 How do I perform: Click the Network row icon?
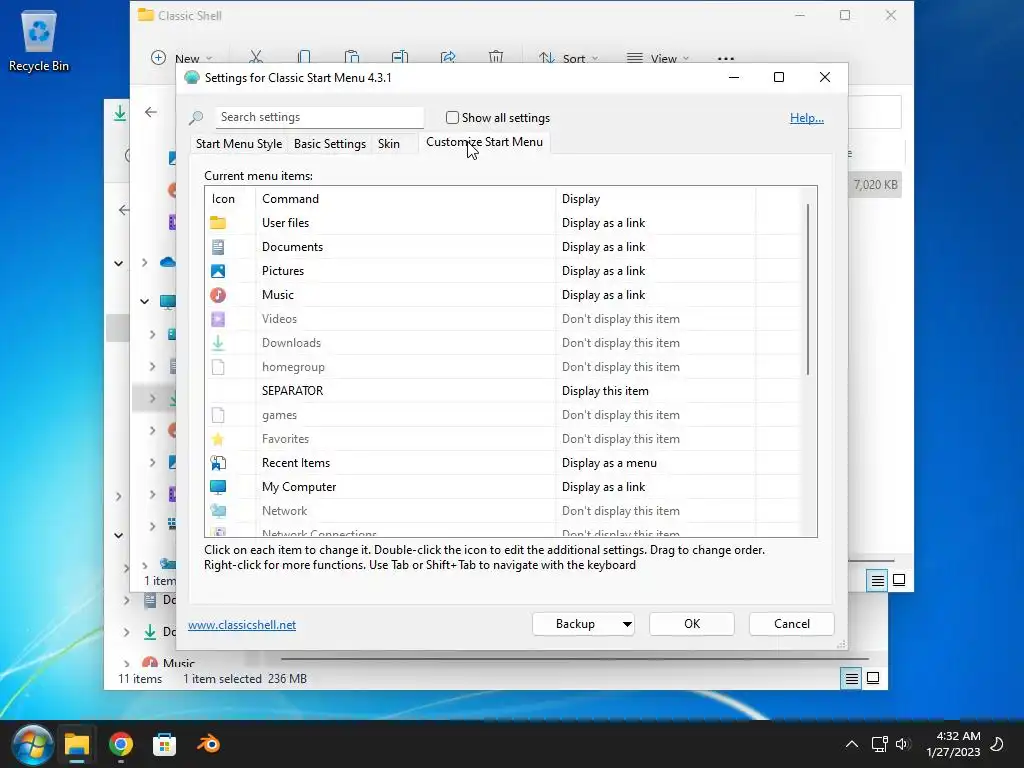218,511
